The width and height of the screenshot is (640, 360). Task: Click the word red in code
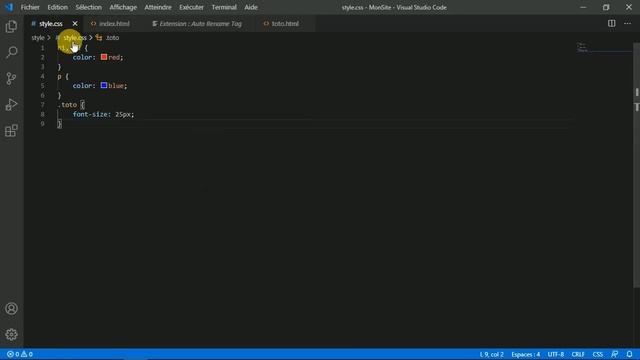[x=114, y=58]
